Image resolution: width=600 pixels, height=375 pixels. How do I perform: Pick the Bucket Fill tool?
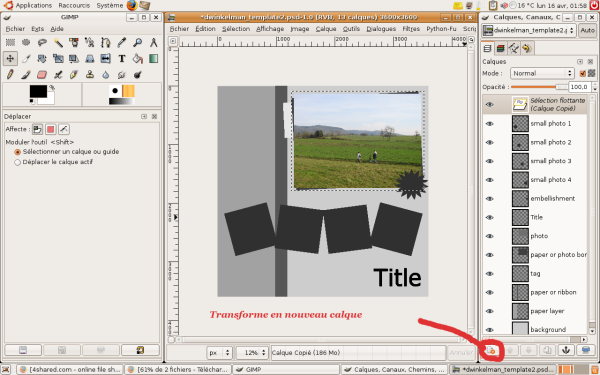tap(138, 59)
